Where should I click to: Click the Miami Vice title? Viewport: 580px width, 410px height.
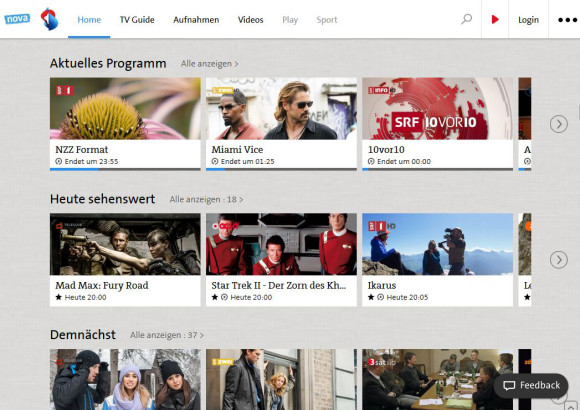point(237,149)
